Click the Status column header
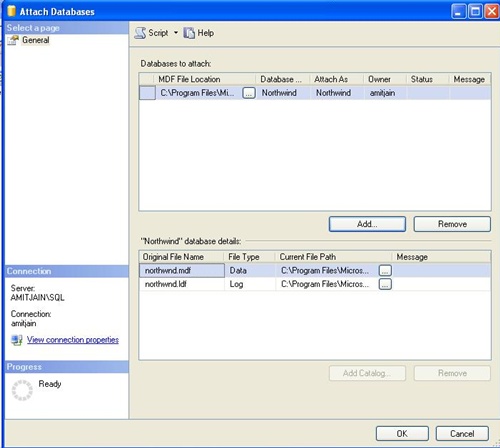The height and width of the screenshot is (448, 500). point(428,79)
